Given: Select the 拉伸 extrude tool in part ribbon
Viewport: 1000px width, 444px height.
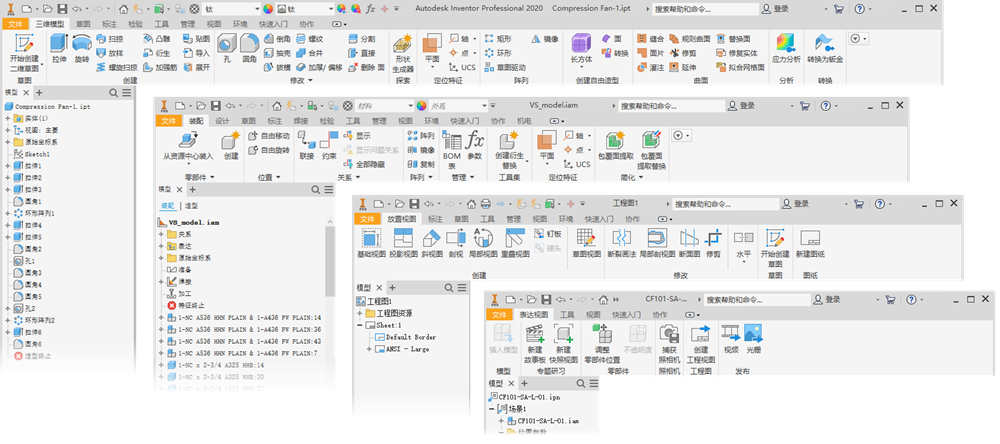Looking at the screenshot, I should 59,49.
